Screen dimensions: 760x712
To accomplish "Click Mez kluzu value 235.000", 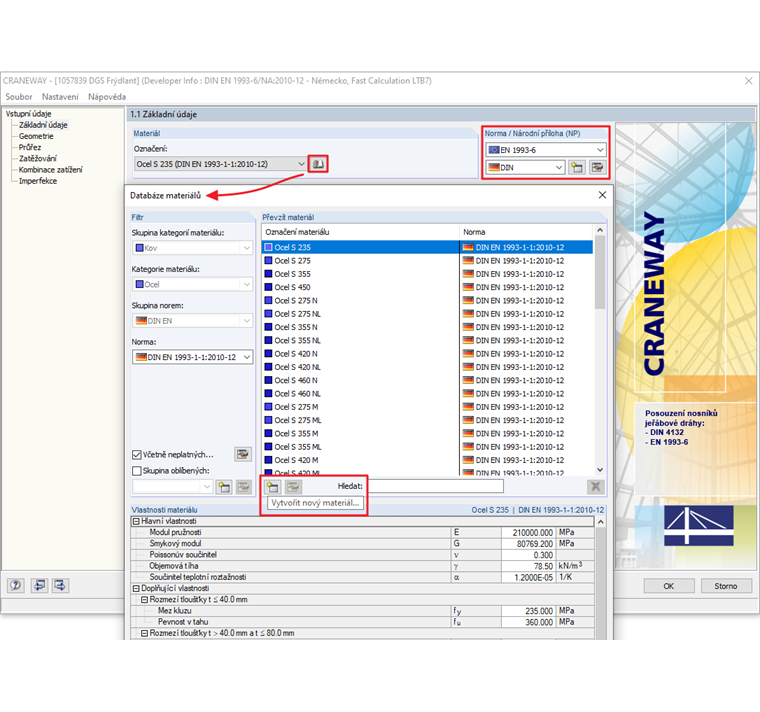I will pyautogui.click(x=529, y=611).
